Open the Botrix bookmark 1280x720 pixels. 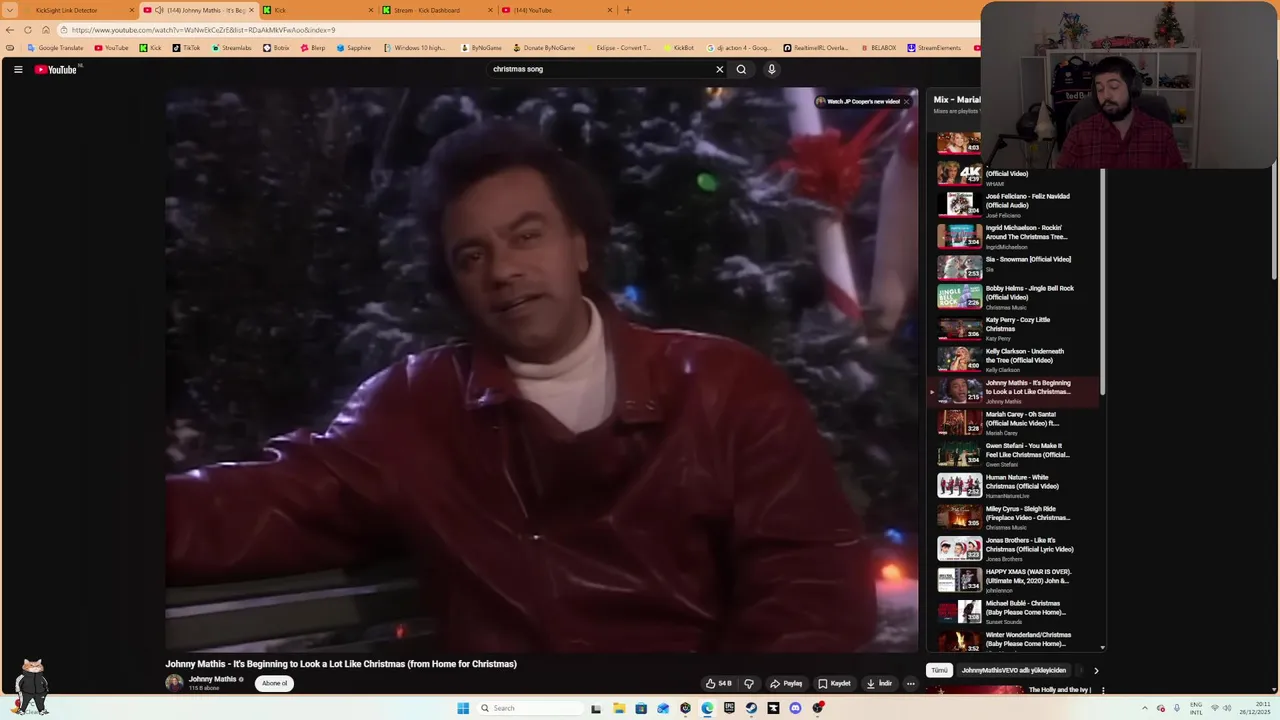point(276,48)
